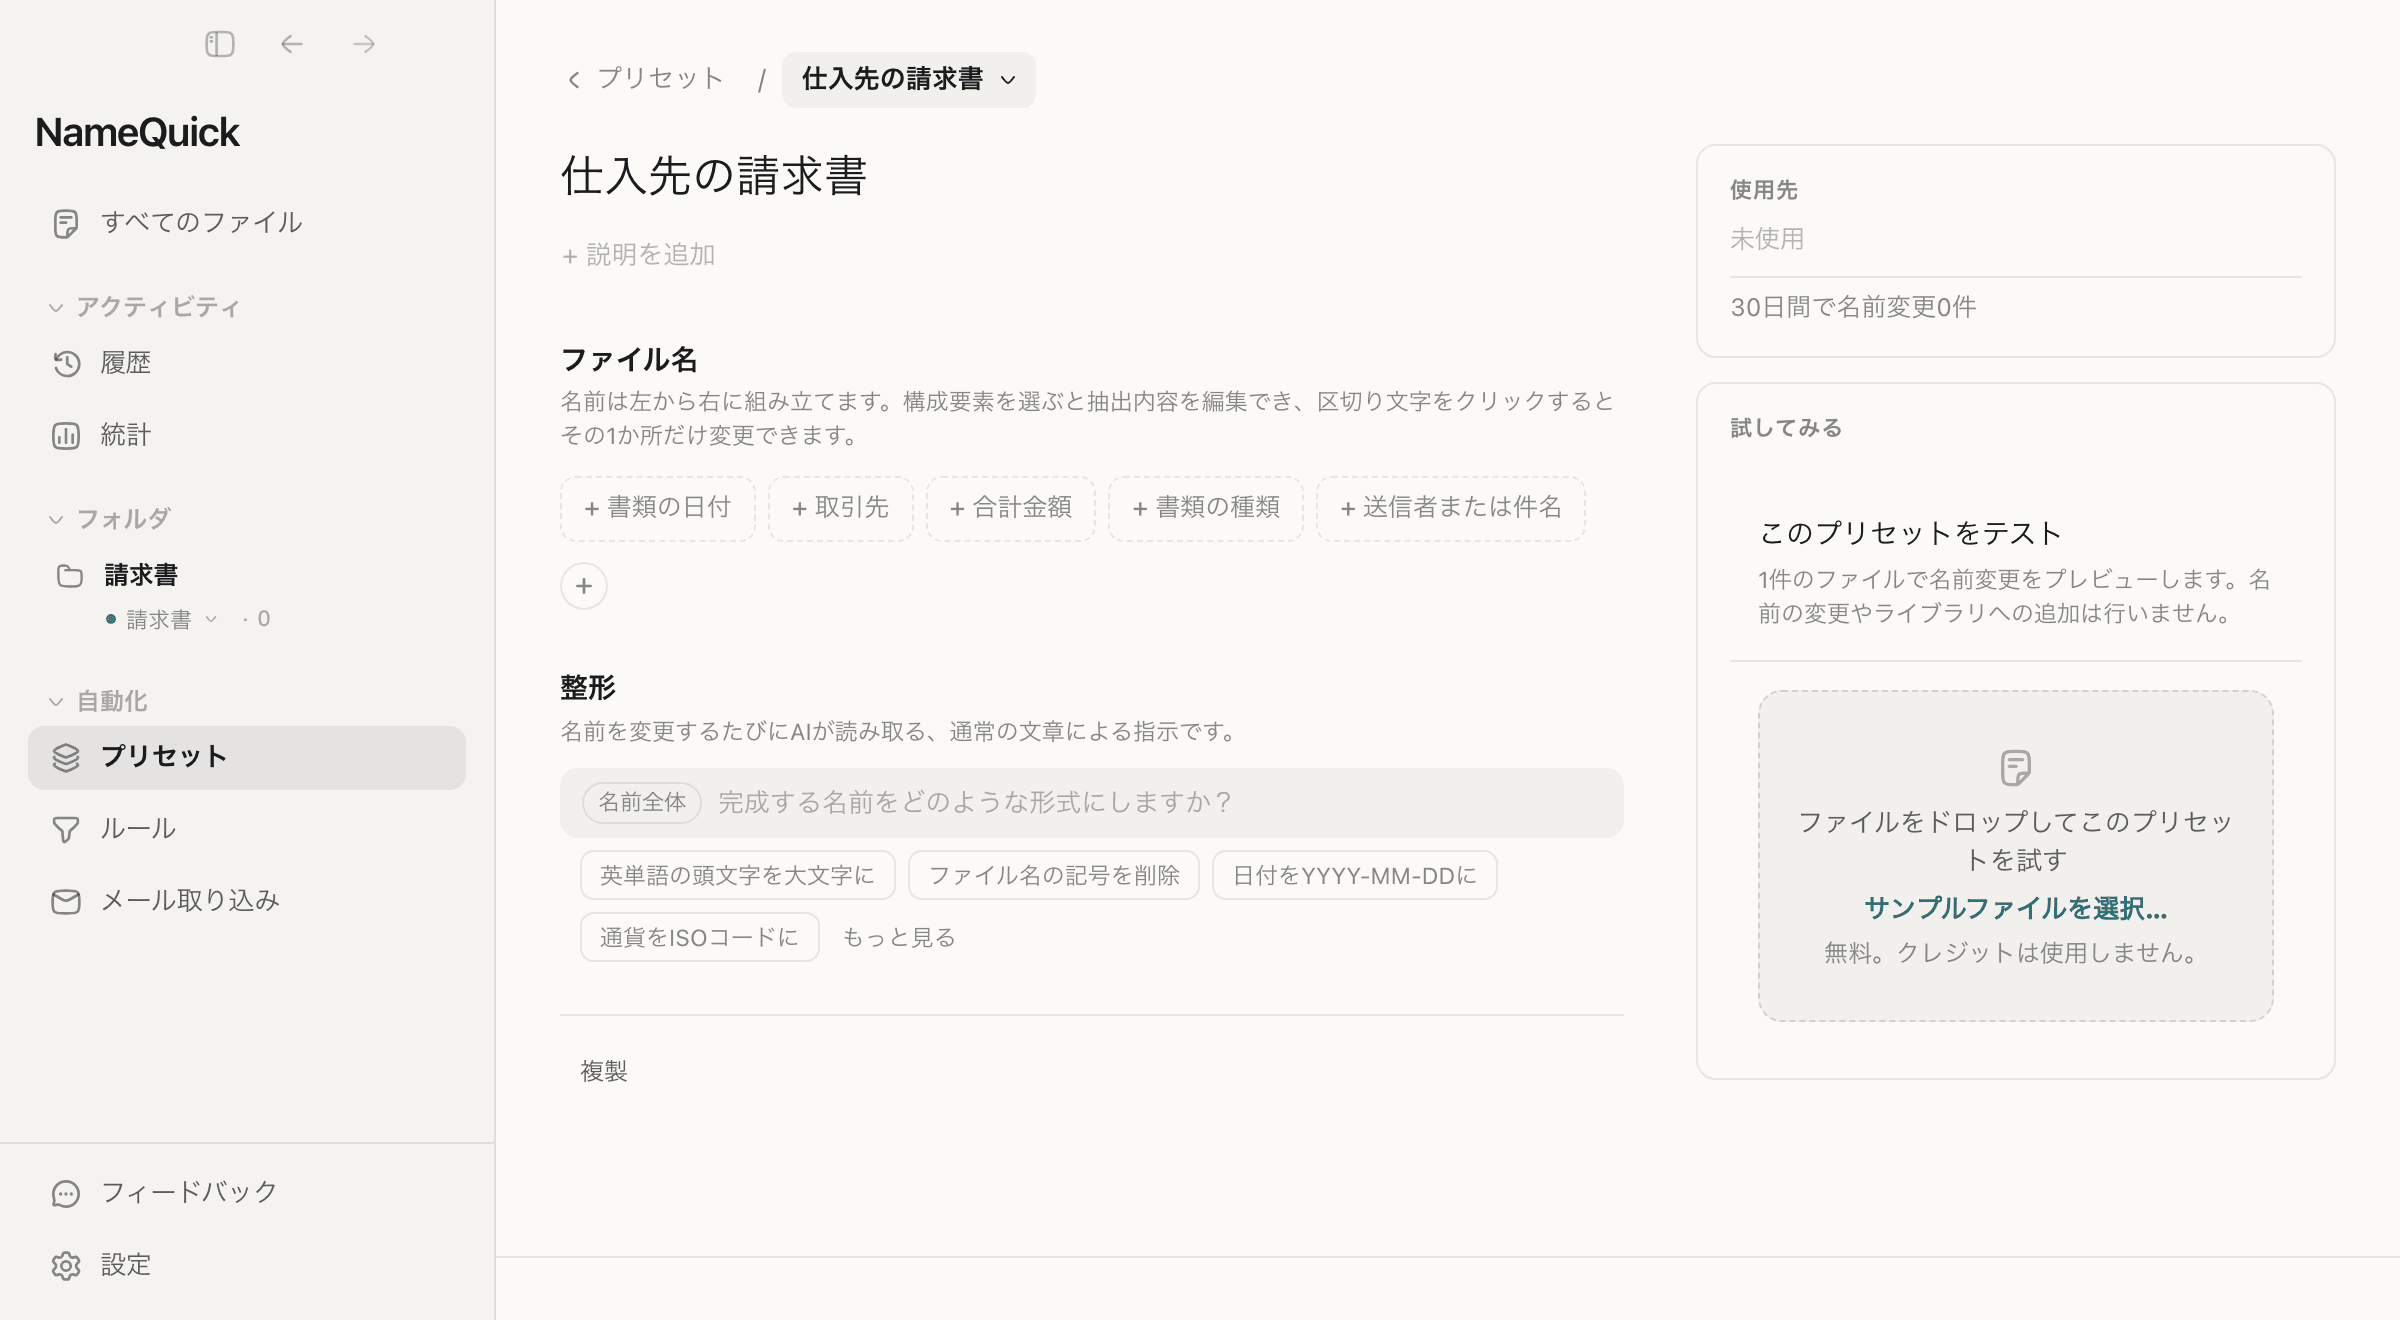Screen dimensions: 2400x1320
Task: Go back with the left arrow
Action: (292, 44)
